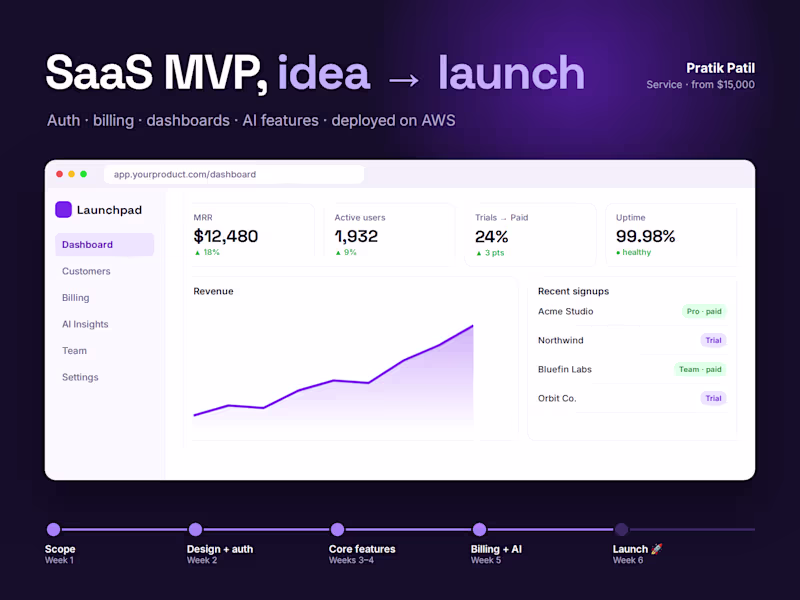Screen dimensions: 800x600
Task: Select the Scope Week 1 timeline marker
Action: (54, 530)
